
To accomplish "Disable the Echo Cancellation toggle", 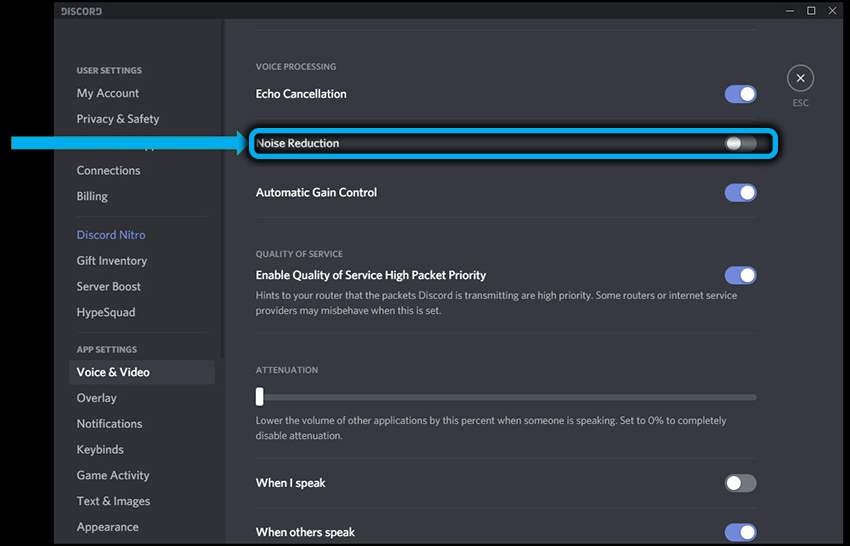I will pos(740,94).
